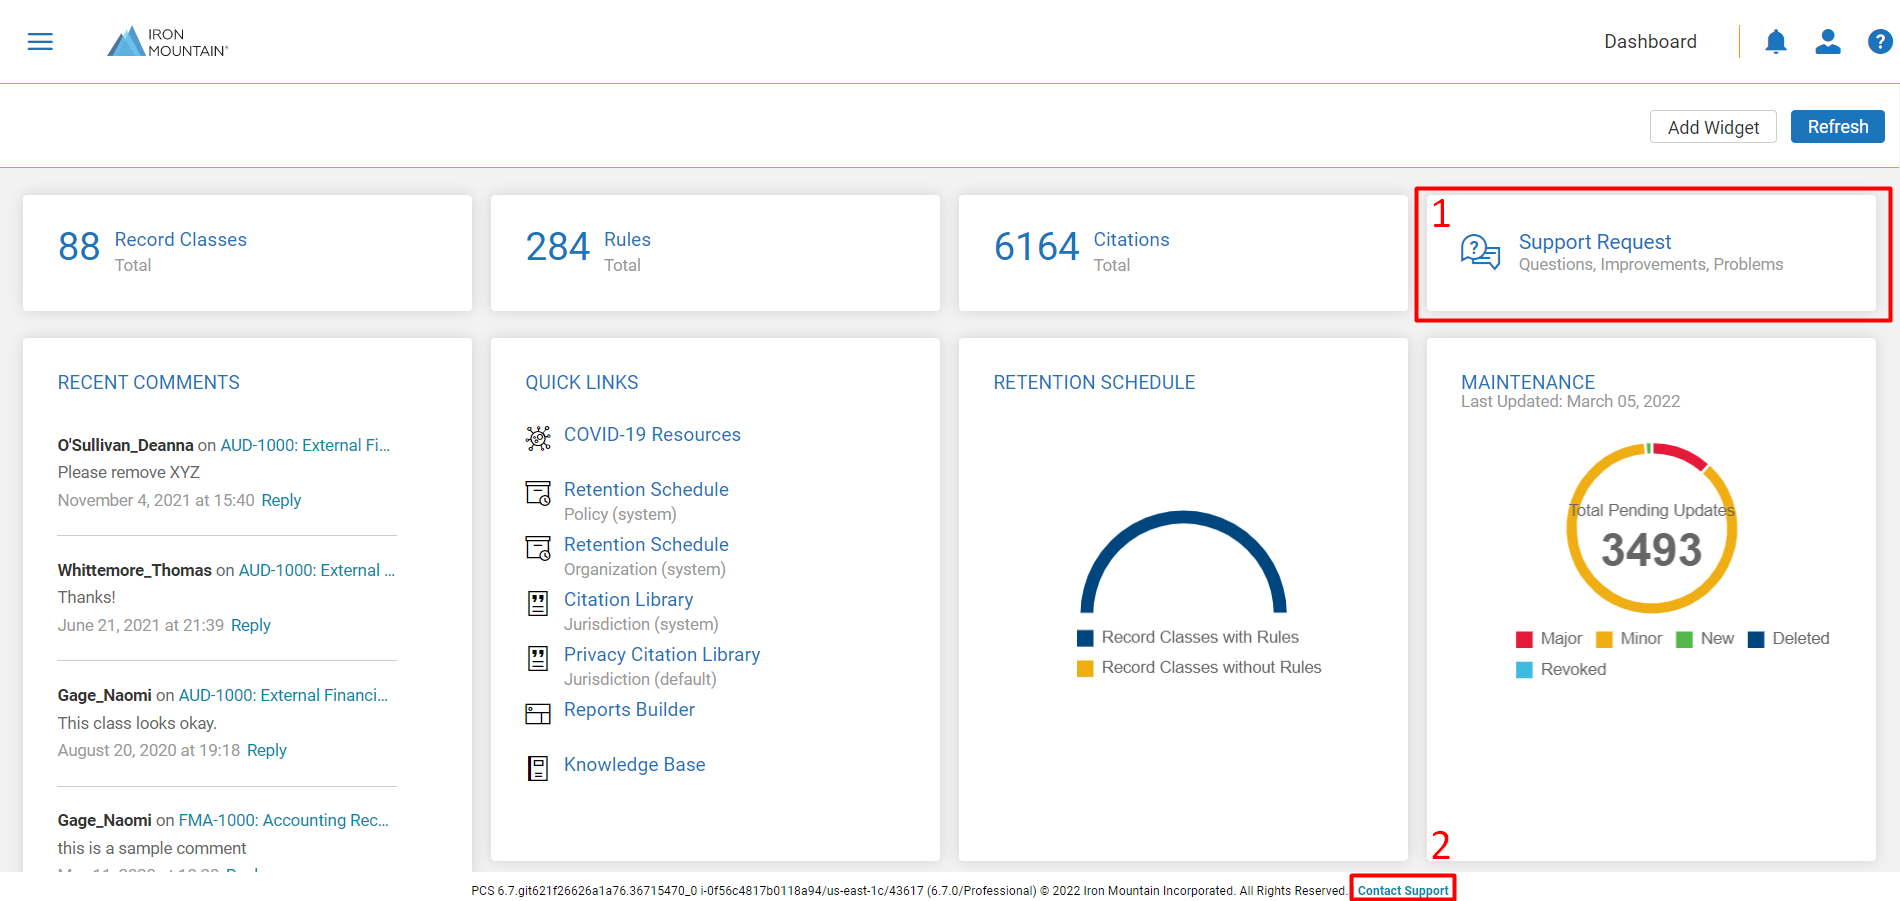Click the Support Request chat icon
Image resolution: width=1900 pixels, height=901 pixels.
point(1480,252)
